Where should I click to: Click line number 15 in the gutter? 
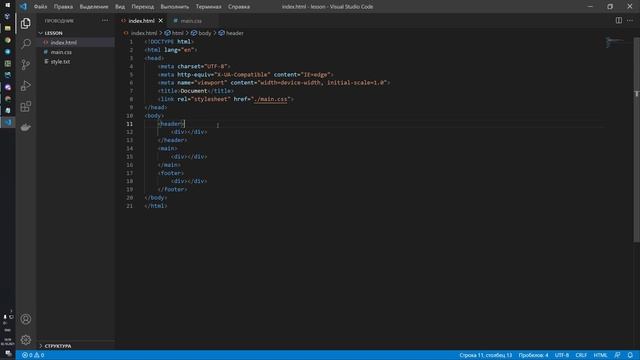pos(129,157)
